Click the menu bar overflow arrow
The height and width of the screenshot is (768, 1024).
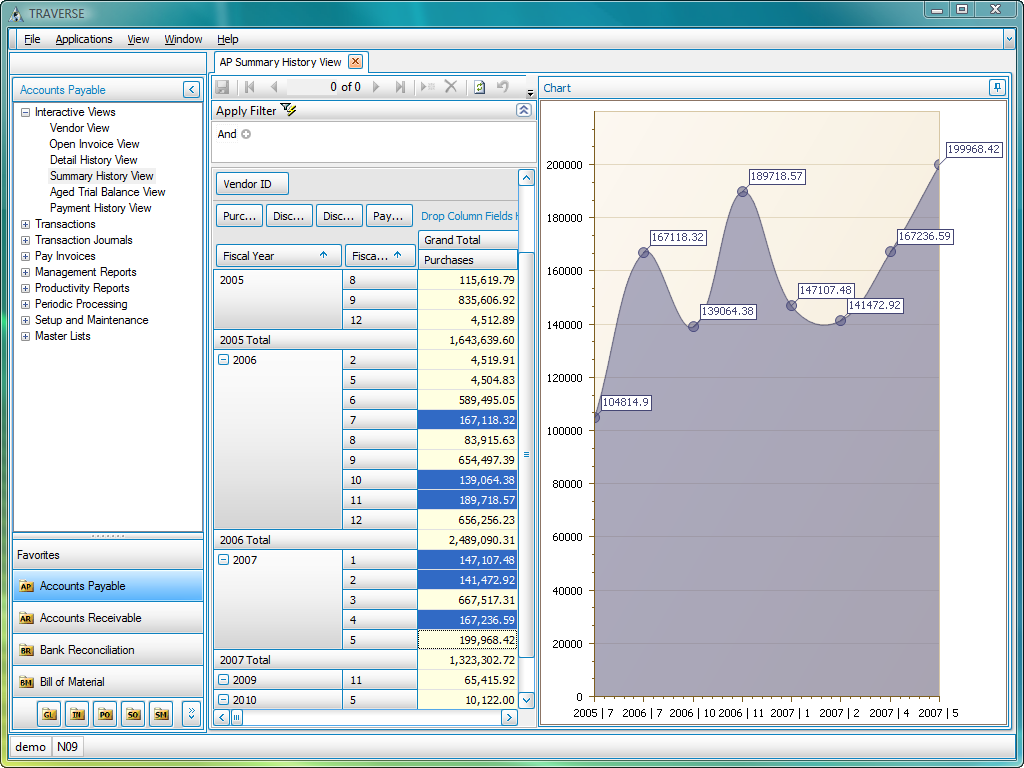tap(1010, 39)
